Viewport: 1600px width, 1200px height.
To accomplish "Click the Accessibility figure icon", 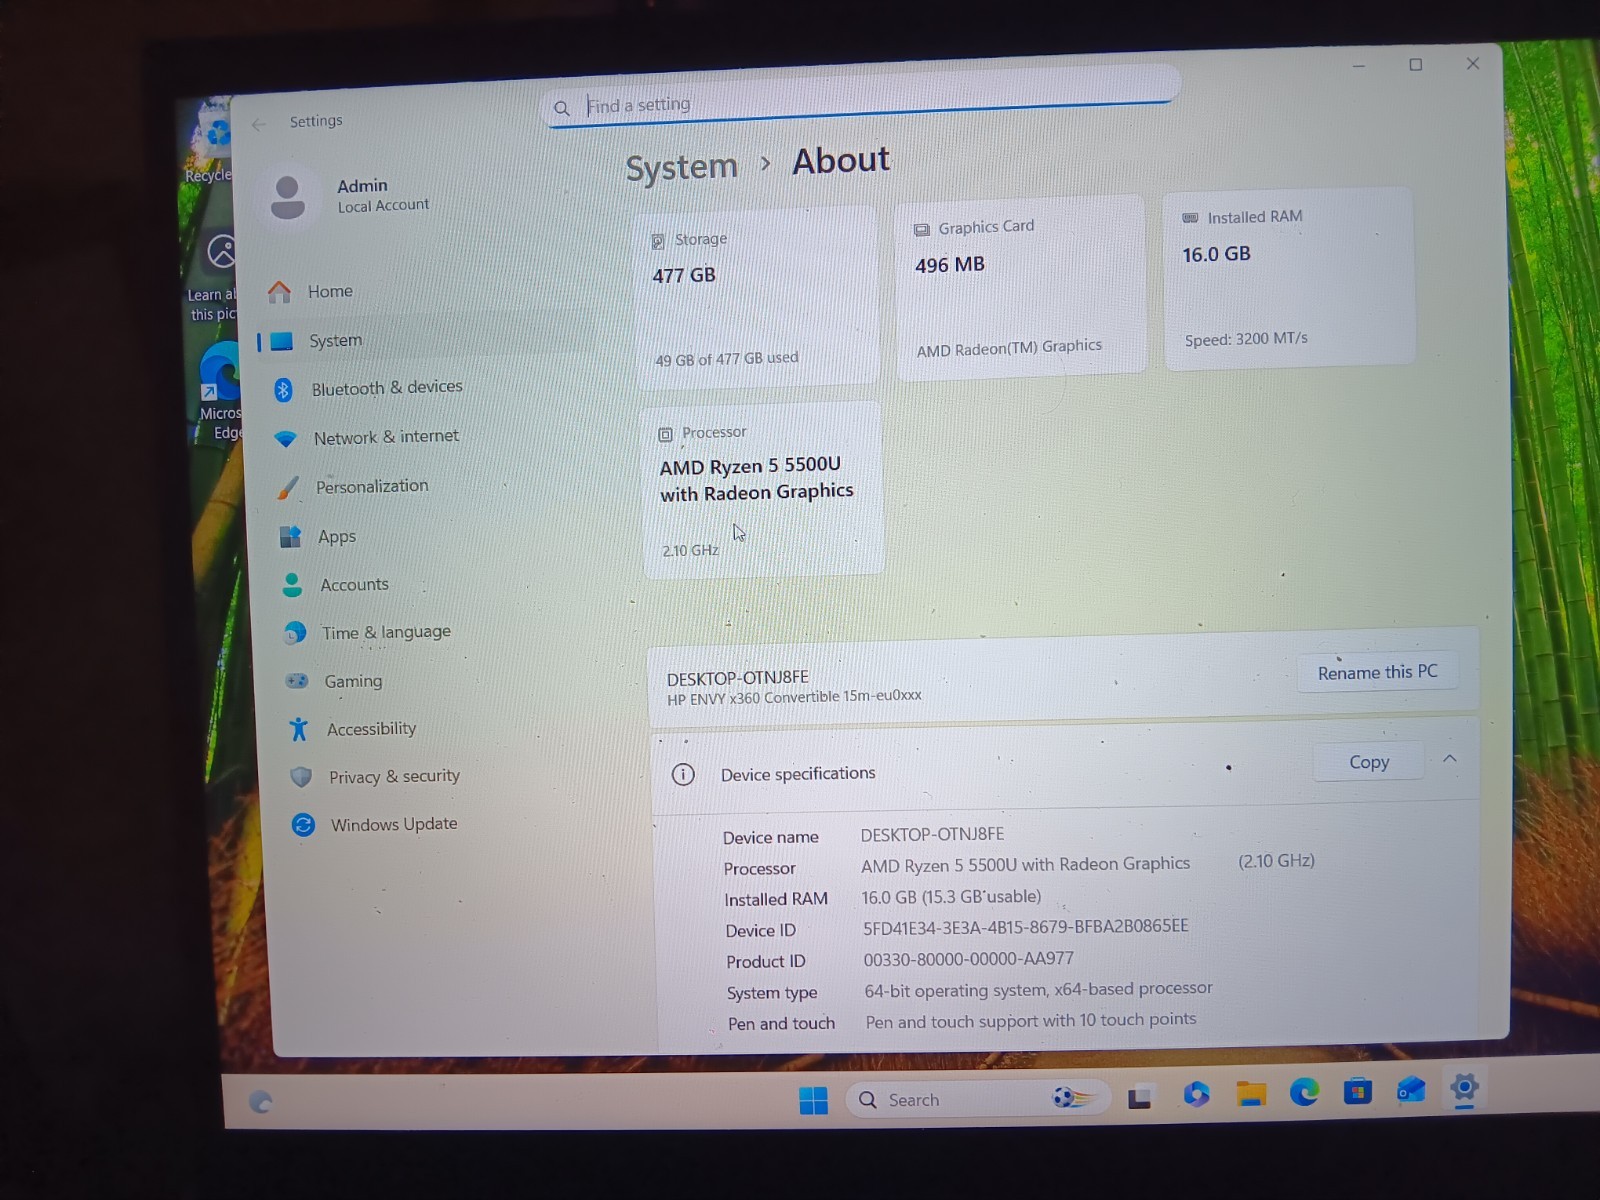I will [x=298, y=729].
